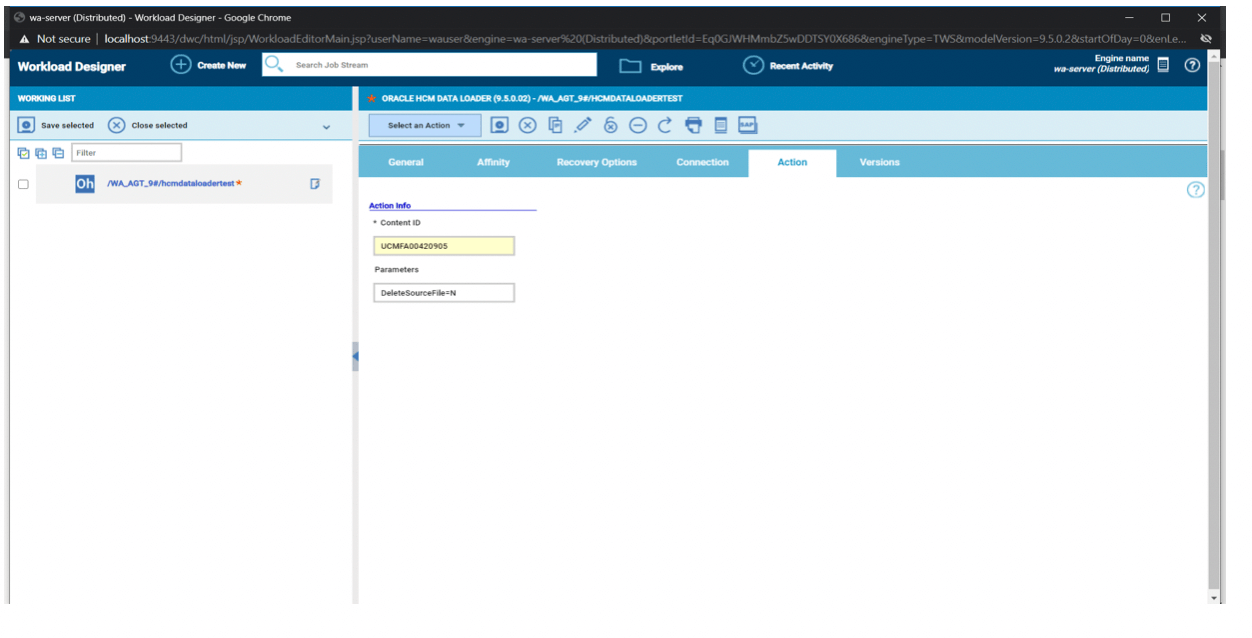
Task: Click the unlock icon in the job toolbar
Action: click(610, 125)
